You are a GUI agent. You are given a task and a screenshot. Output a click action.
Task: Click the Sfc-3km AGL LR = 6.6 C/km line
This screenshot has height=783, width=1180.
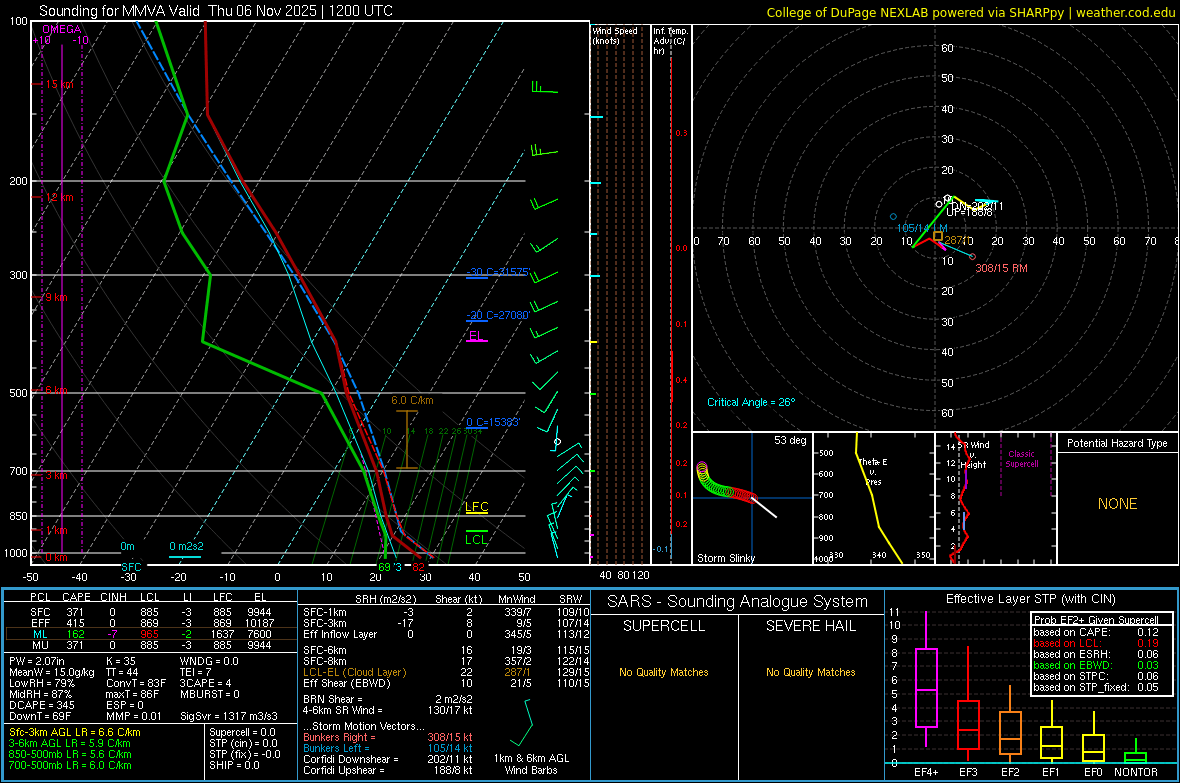pos(75,732)
